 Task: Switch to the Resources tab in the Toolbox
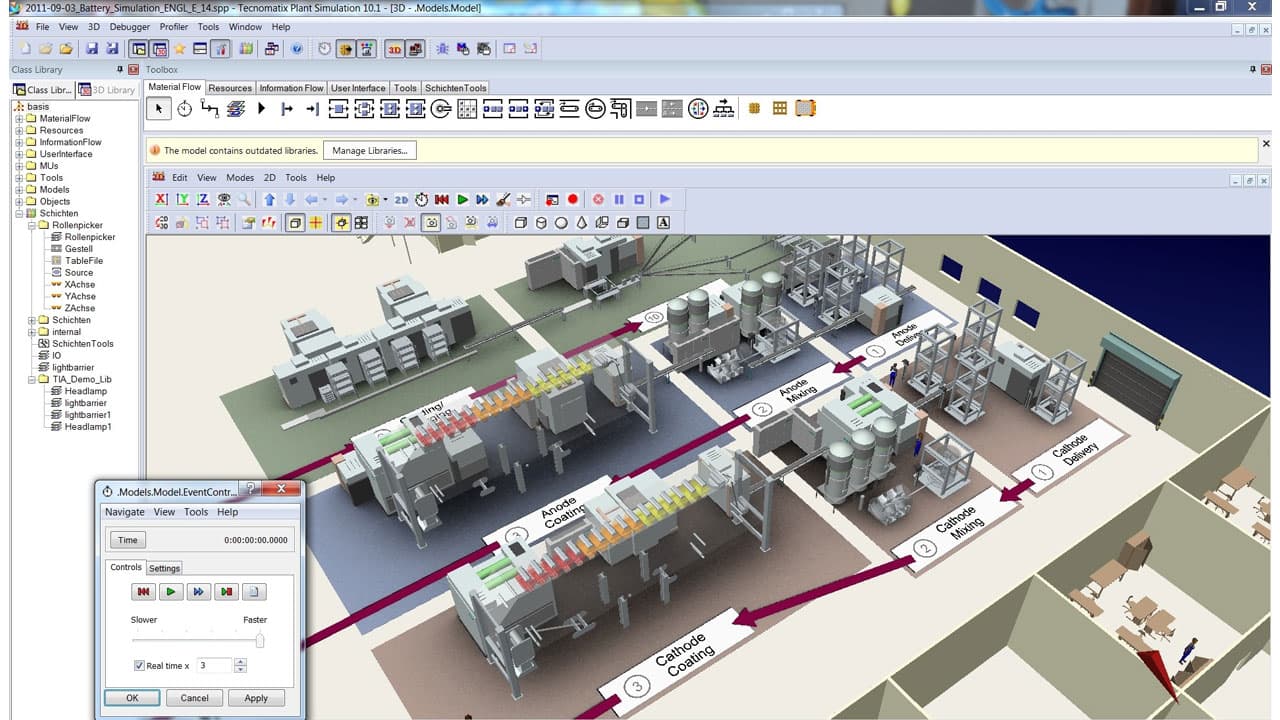pos(230,87)
